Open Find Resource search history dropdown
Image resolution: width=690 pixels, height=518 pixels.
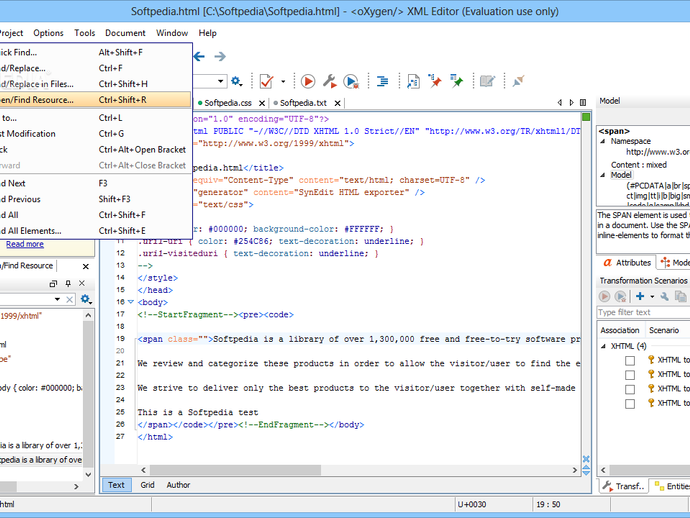[58, 299]
